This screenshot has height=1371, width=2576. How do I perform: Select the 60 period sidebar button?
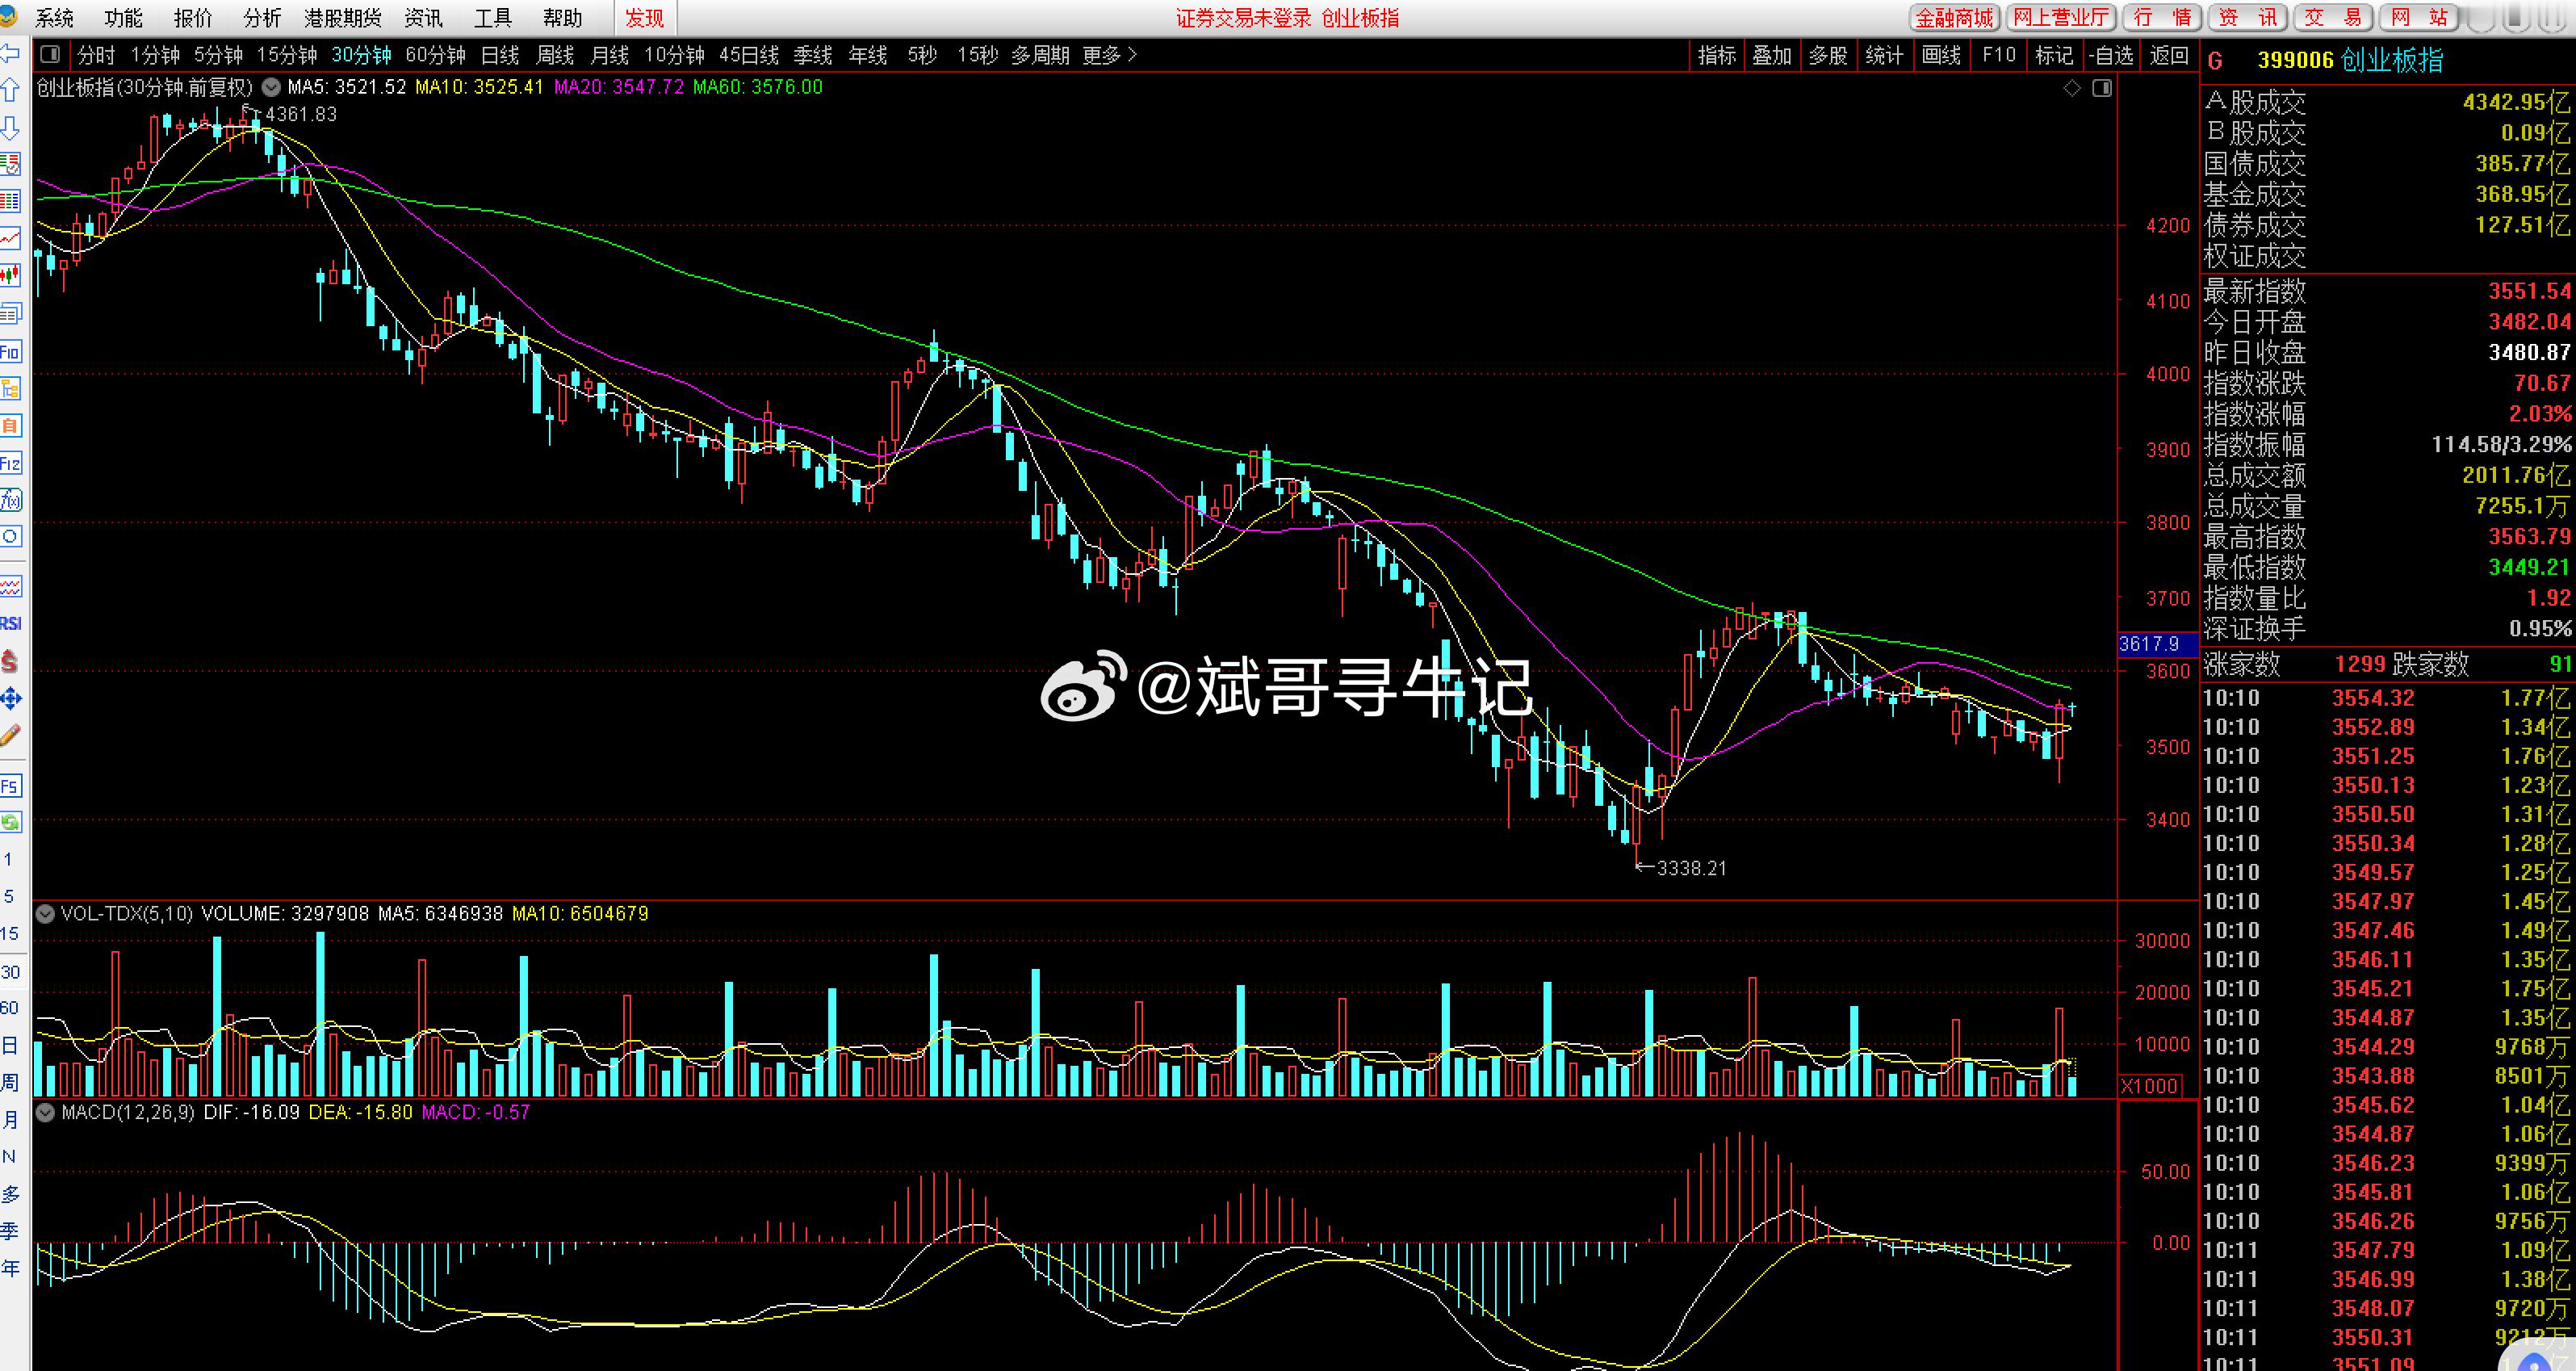(9, 1008)
